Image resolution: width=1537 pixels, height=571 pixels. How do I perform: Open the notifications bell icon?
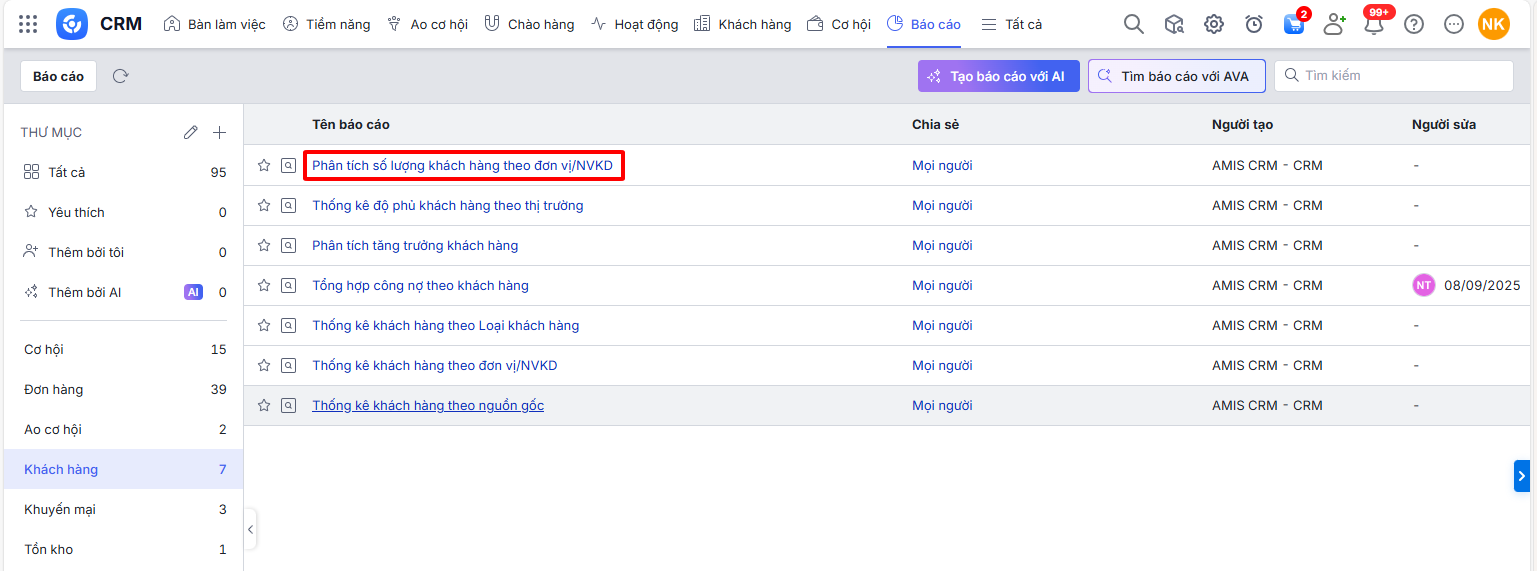pyautogui.click(x=1374, y=24)
